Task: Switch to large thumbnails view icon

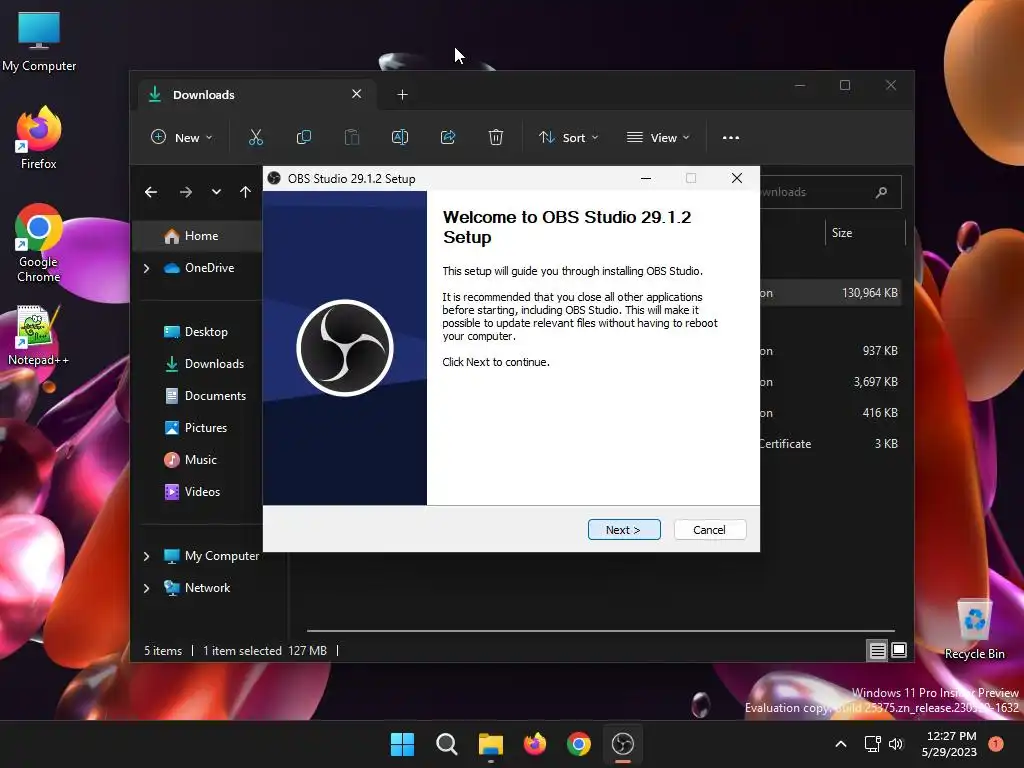Action: click(899, 650)
